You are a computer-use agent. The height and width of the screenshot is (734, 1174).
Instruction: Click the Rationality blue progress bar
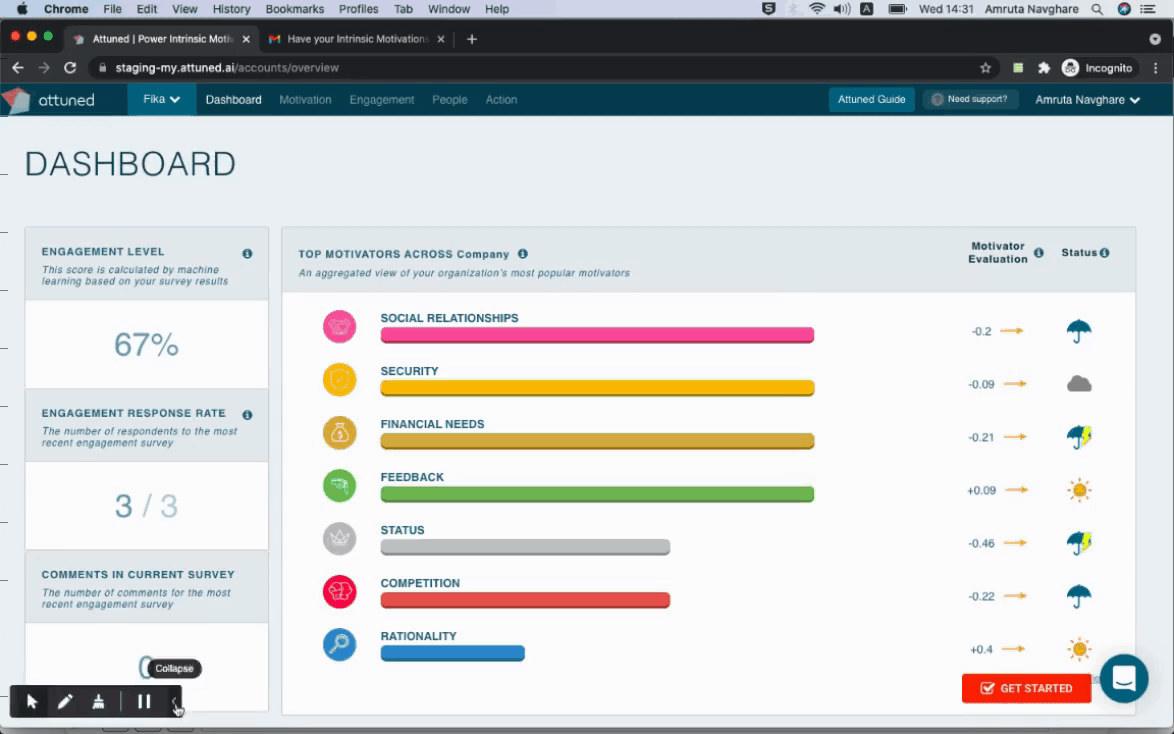pyautogui.click(x=452, y=653)
